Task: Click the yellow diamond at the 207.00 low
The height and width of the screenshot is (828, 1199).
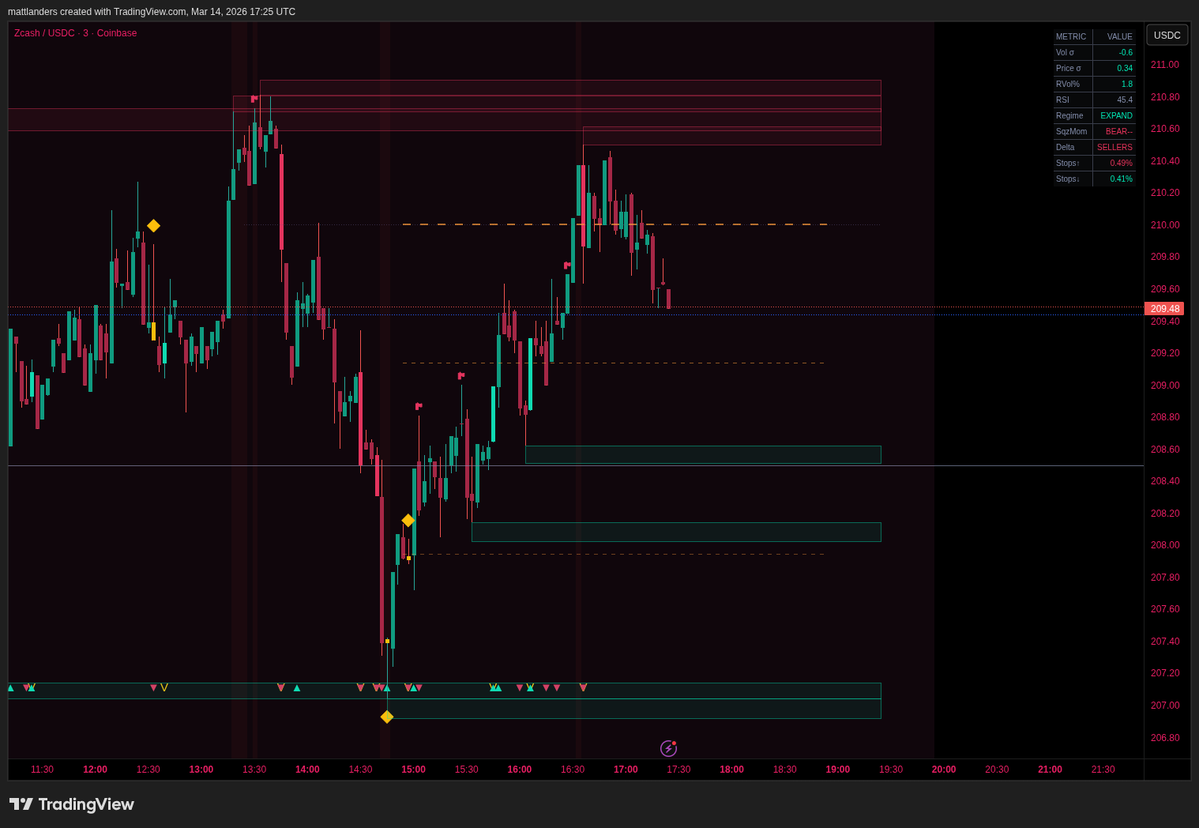Action: pos(387,716)
